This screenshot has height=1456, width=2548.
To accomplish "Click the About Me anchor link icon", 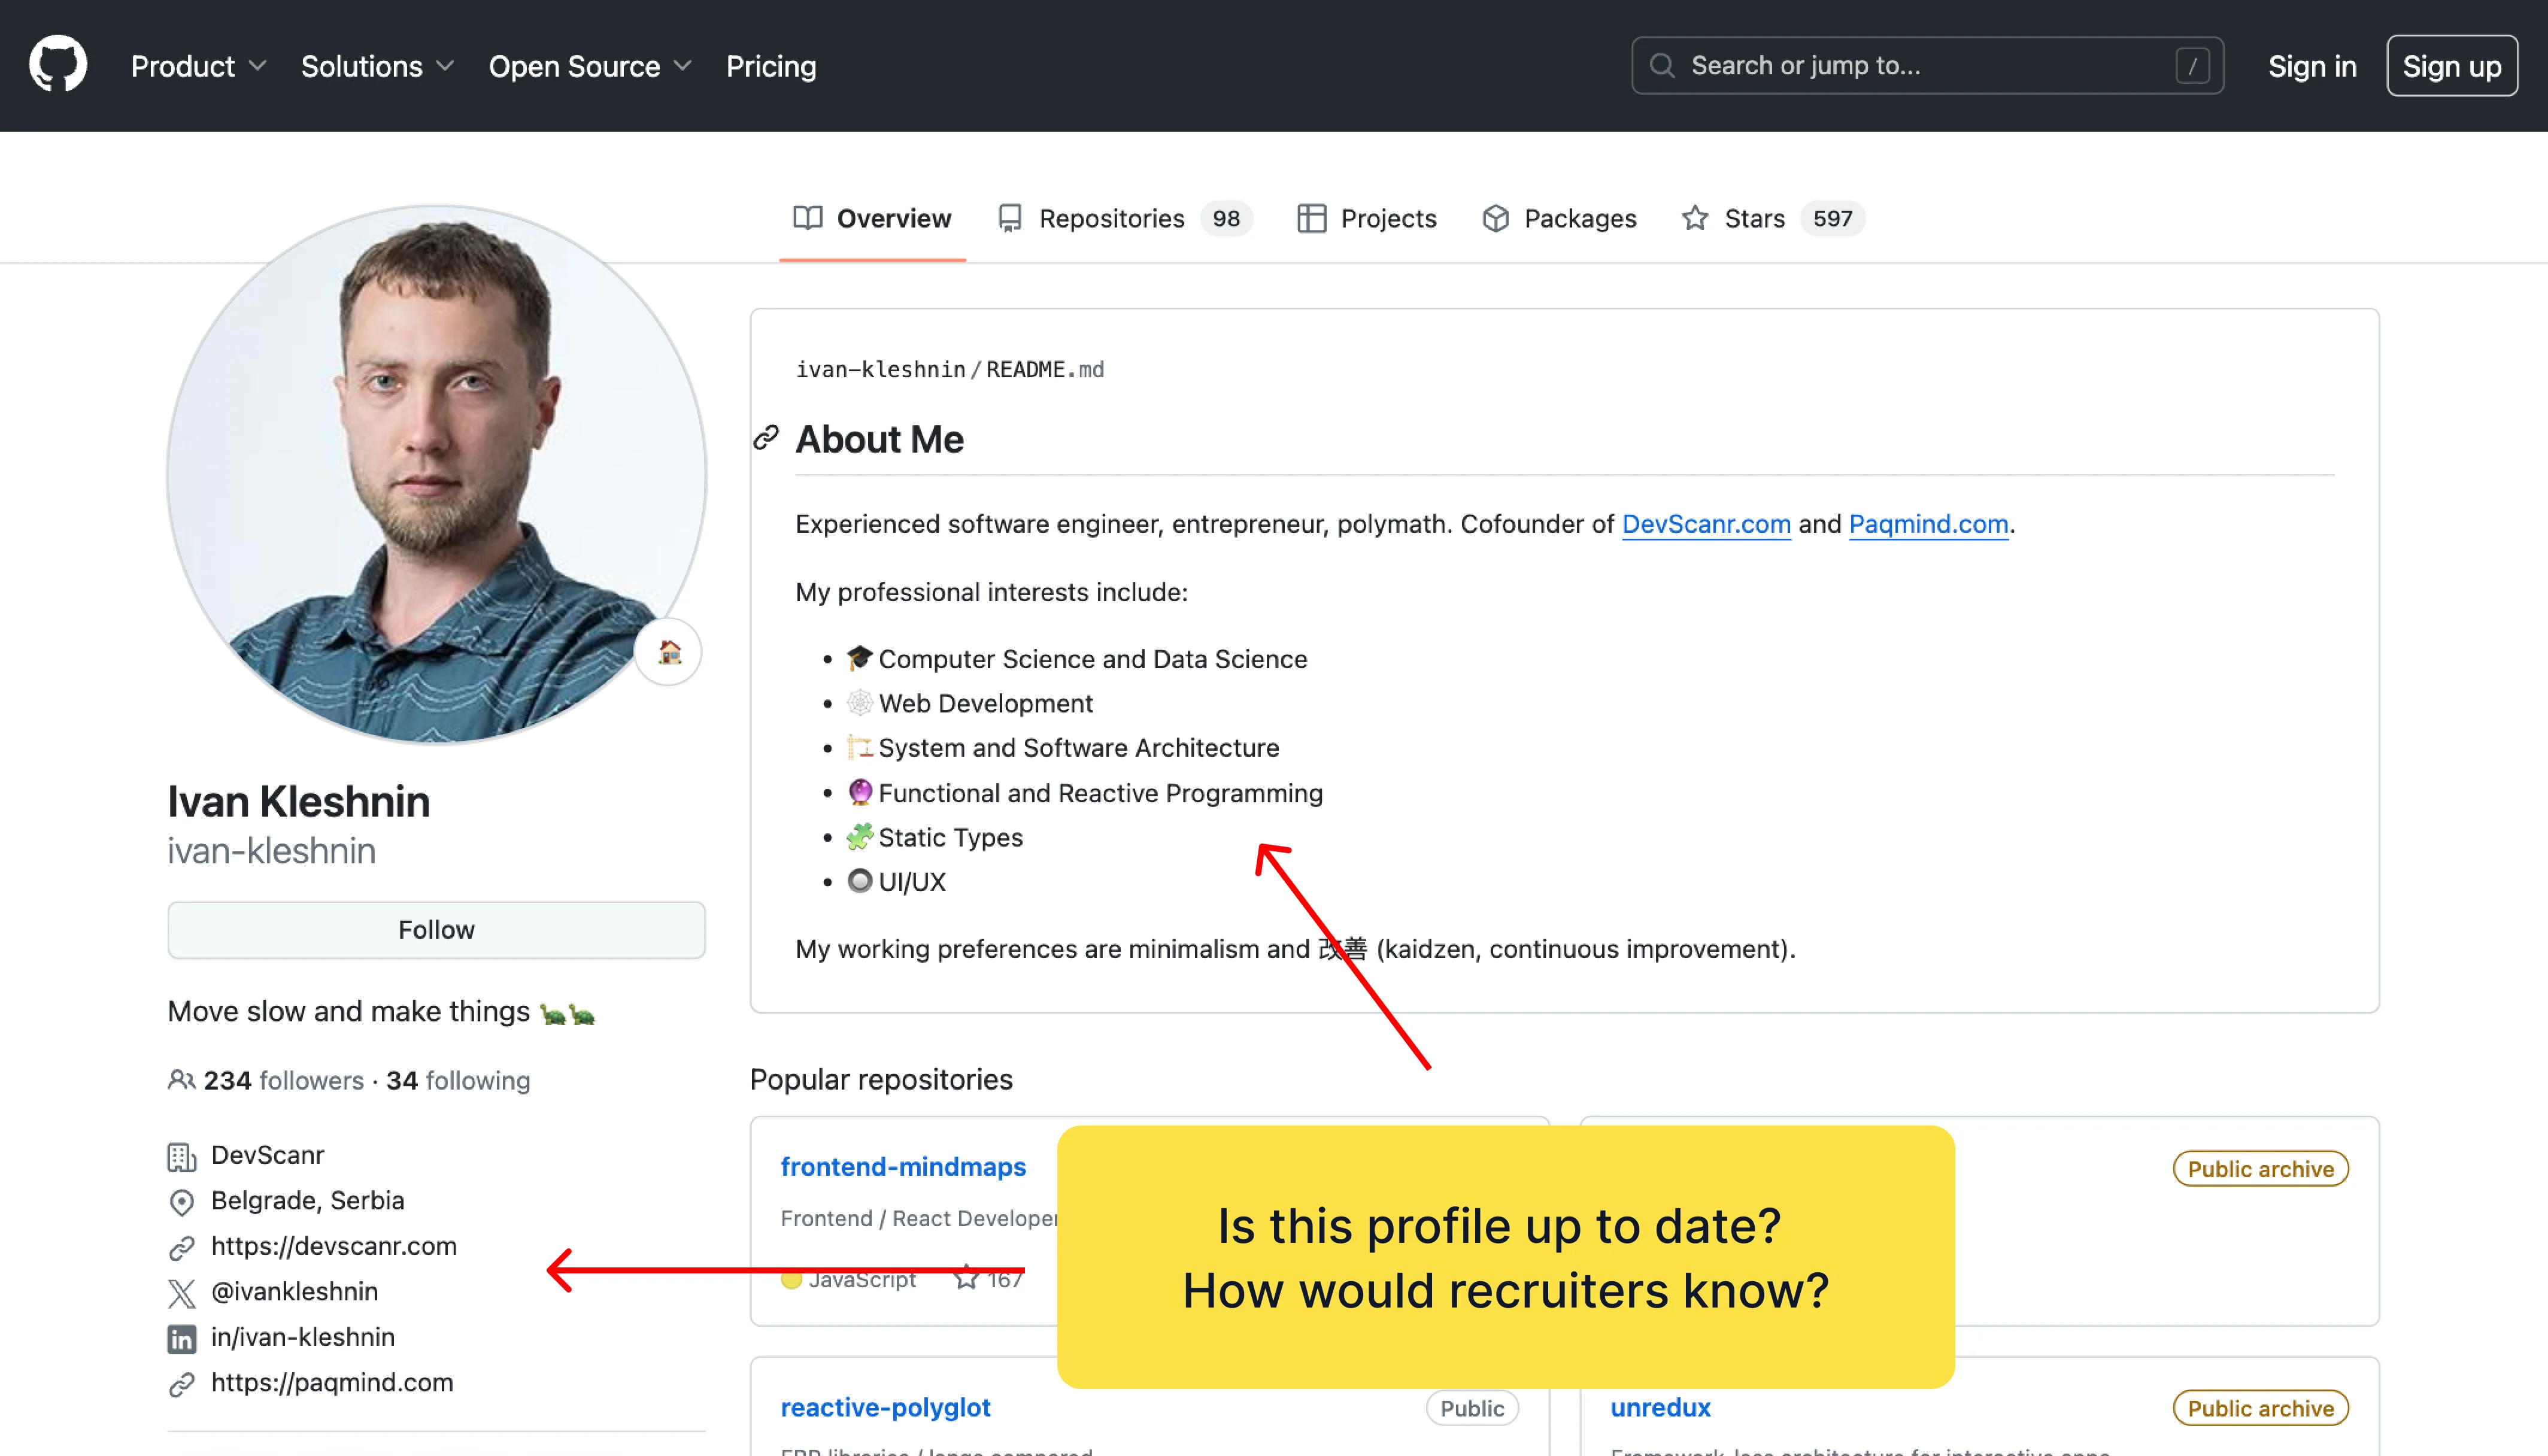I will [x=766, y=438].
